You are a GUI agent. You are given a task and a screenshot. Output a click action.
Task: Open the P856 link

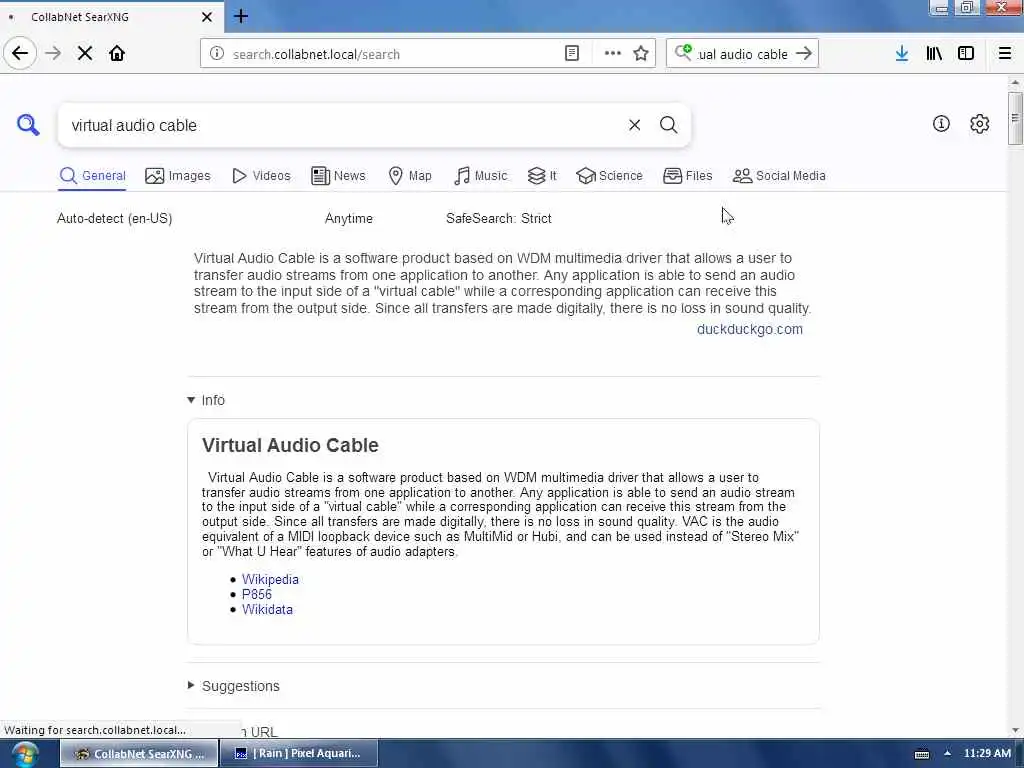pos(257,594)
